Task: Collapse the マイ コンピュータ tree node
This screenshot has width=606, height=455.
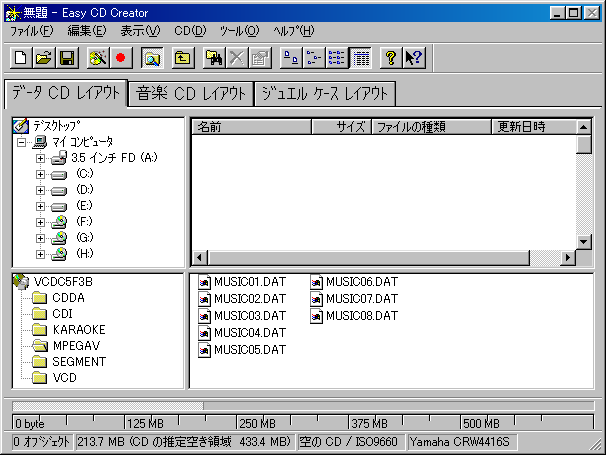Action: click(x=22, y=142)
